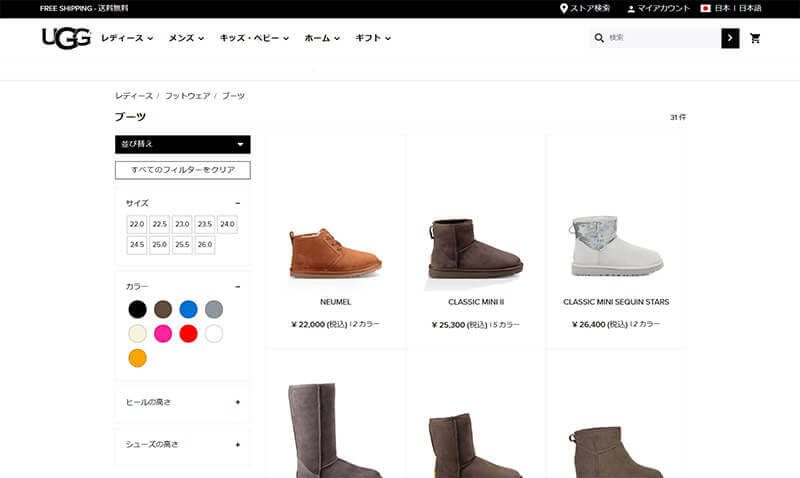Filter by red color swatch

[x=188, y=334]
